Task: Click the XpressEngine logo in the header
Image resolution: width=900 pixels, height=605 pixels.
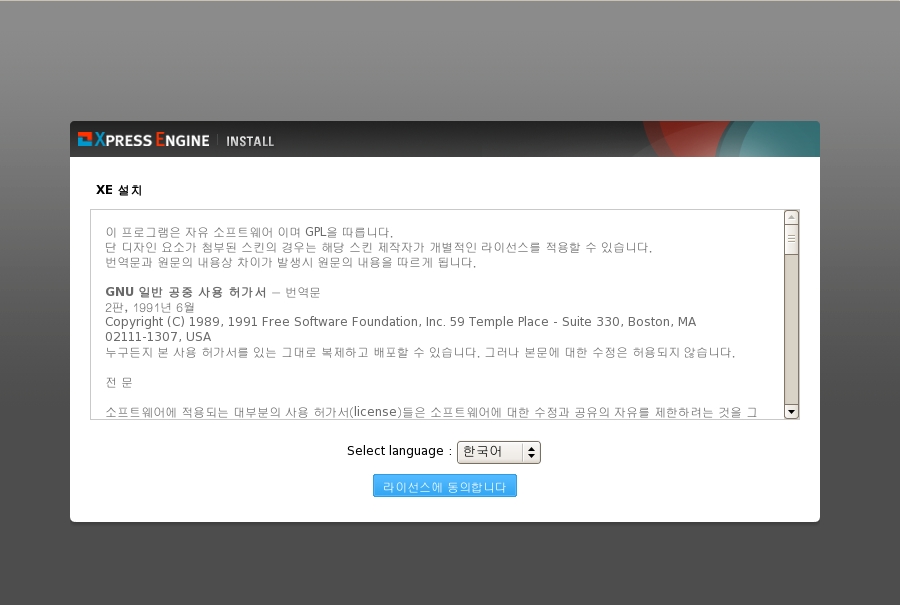Action: 143,139
